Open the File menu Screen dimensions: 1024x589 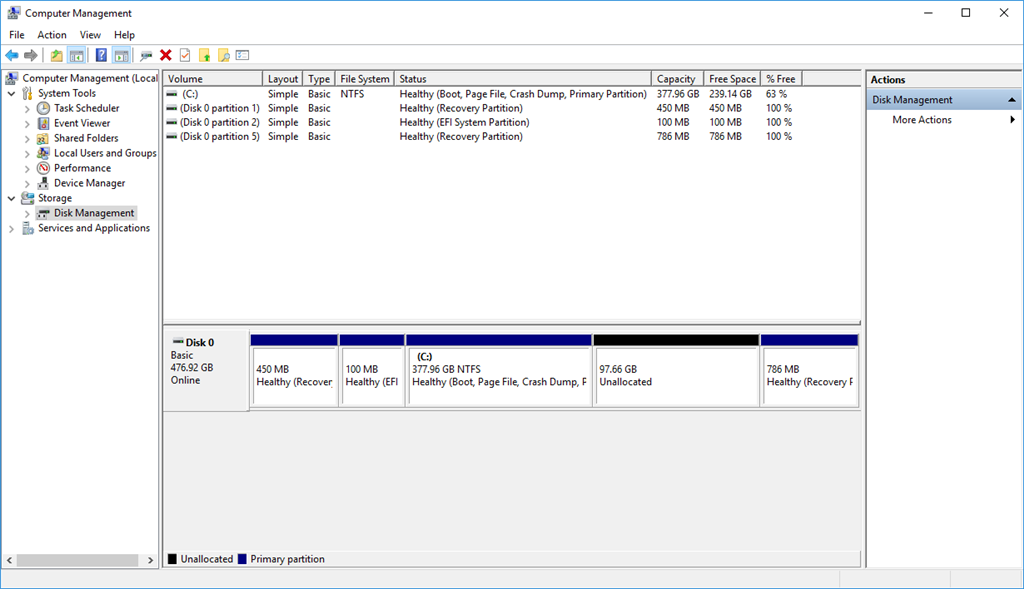tap(17, 35)
